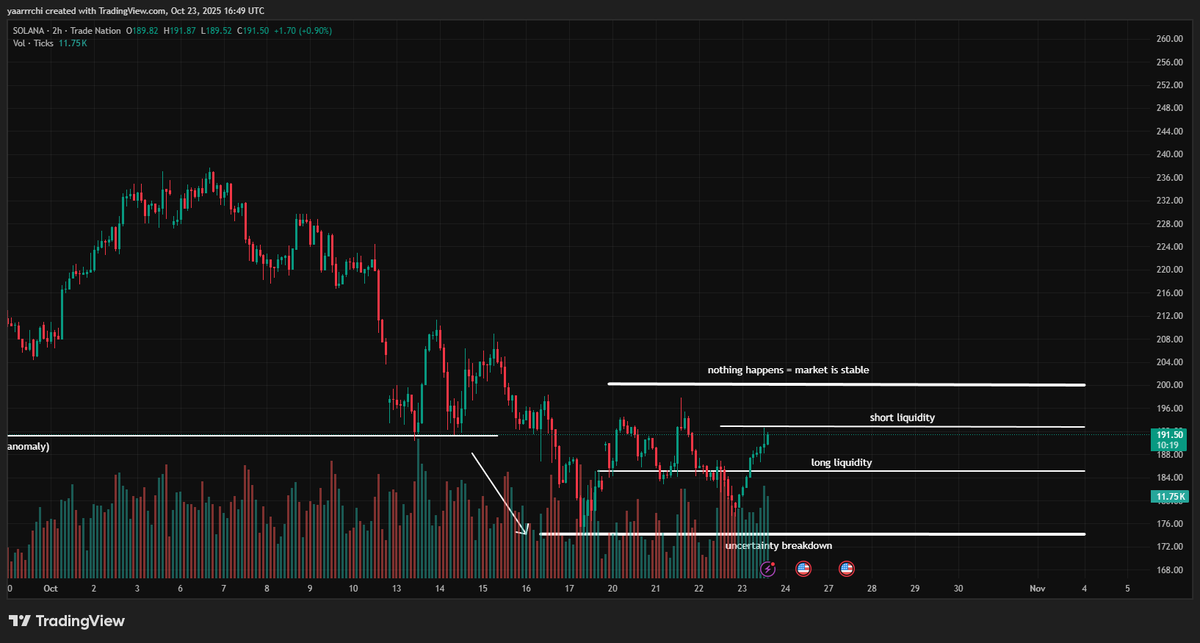Click the green volume label 11.75K on price axis
1200x643 pixels.
click(1170, 496)
